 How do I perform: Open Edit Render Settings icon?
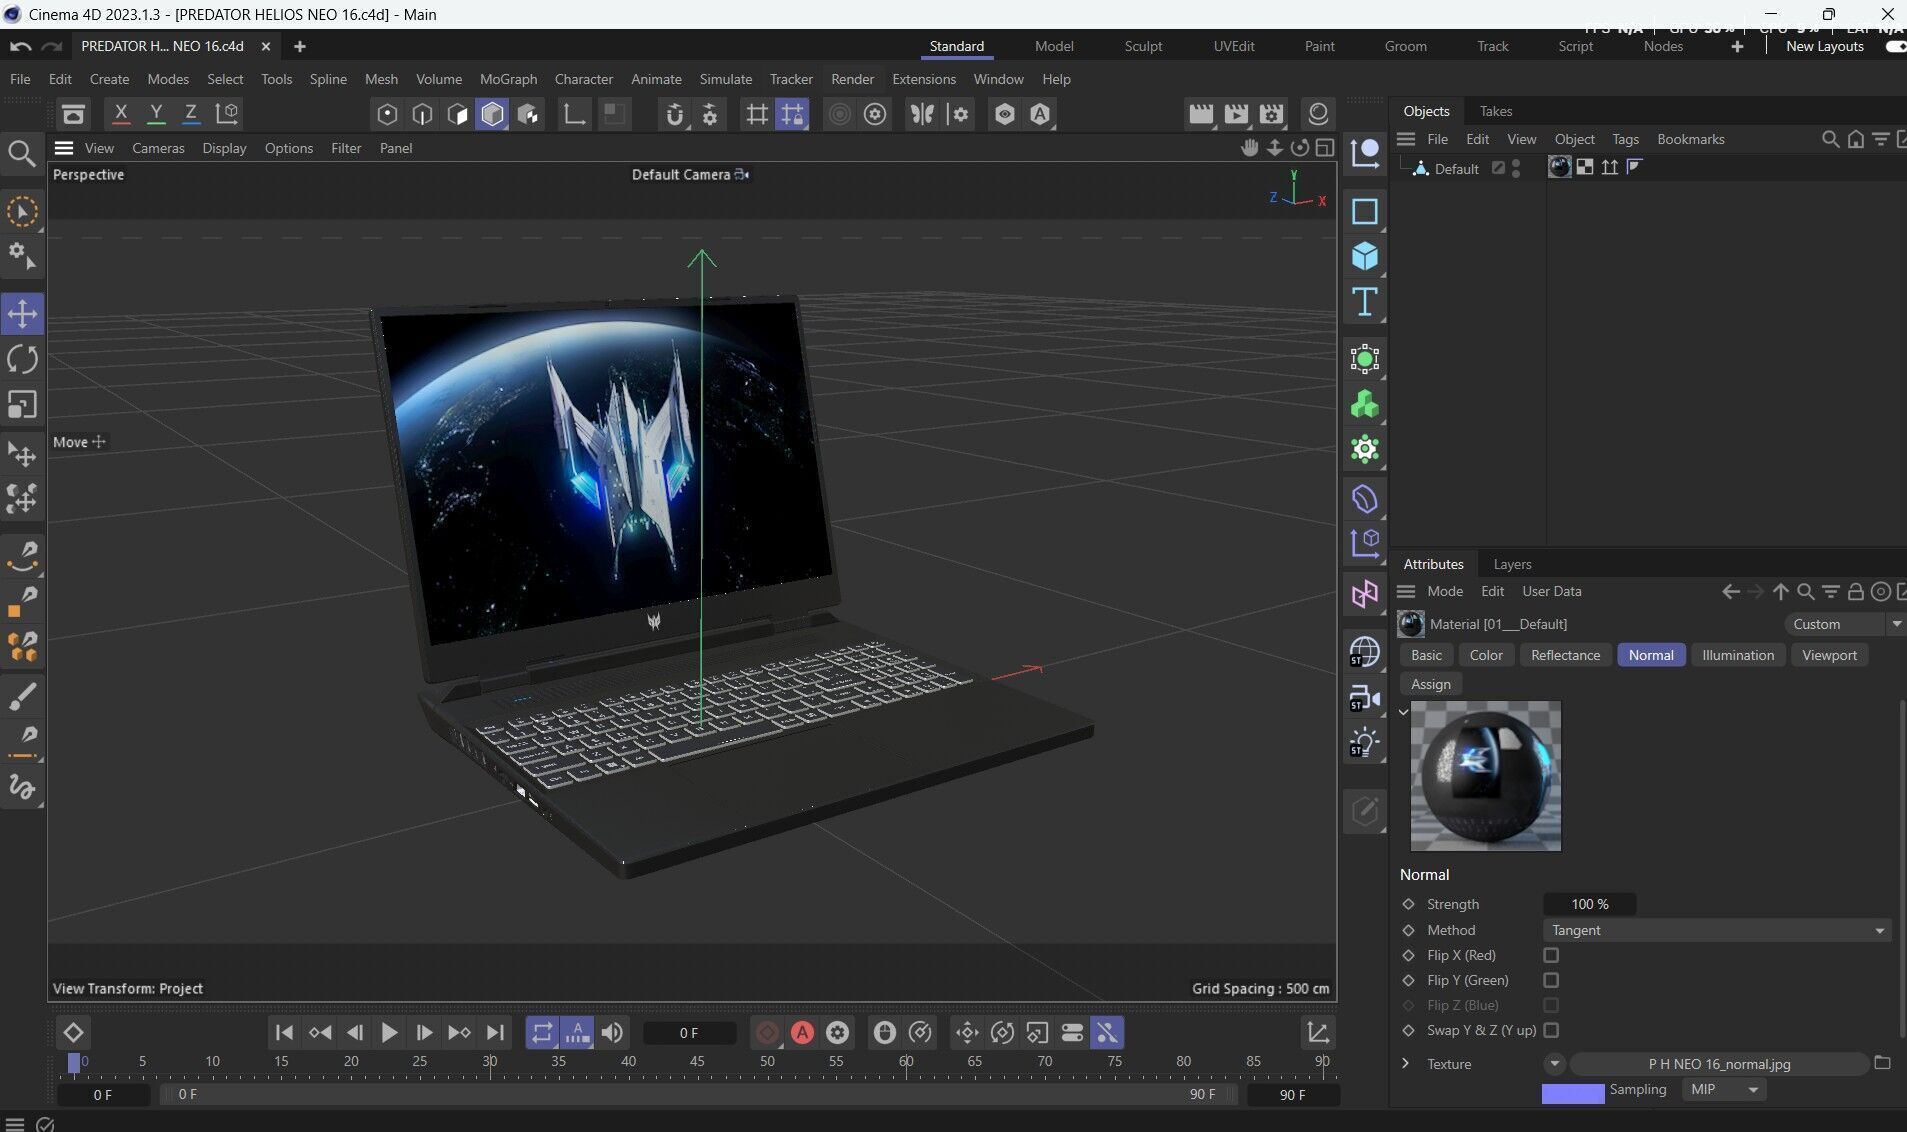1271,114
